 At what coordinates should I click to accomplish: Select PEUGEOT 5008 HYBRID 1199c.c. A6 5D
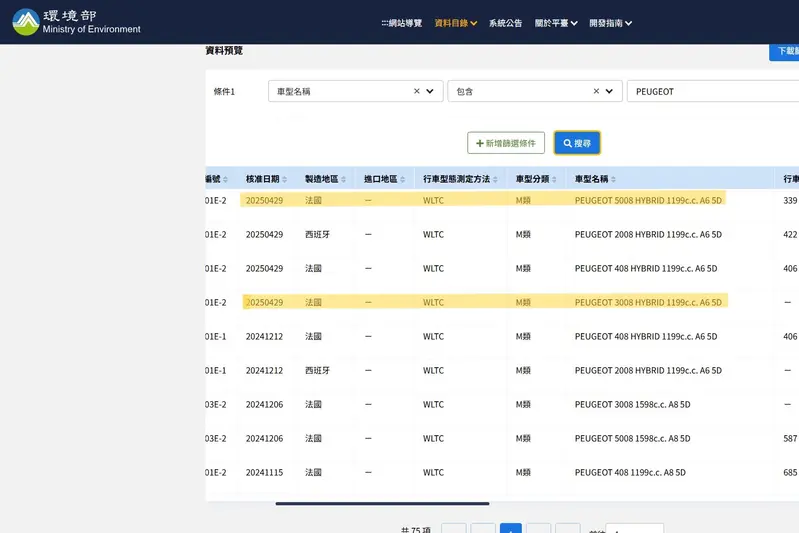coord(648,200)
